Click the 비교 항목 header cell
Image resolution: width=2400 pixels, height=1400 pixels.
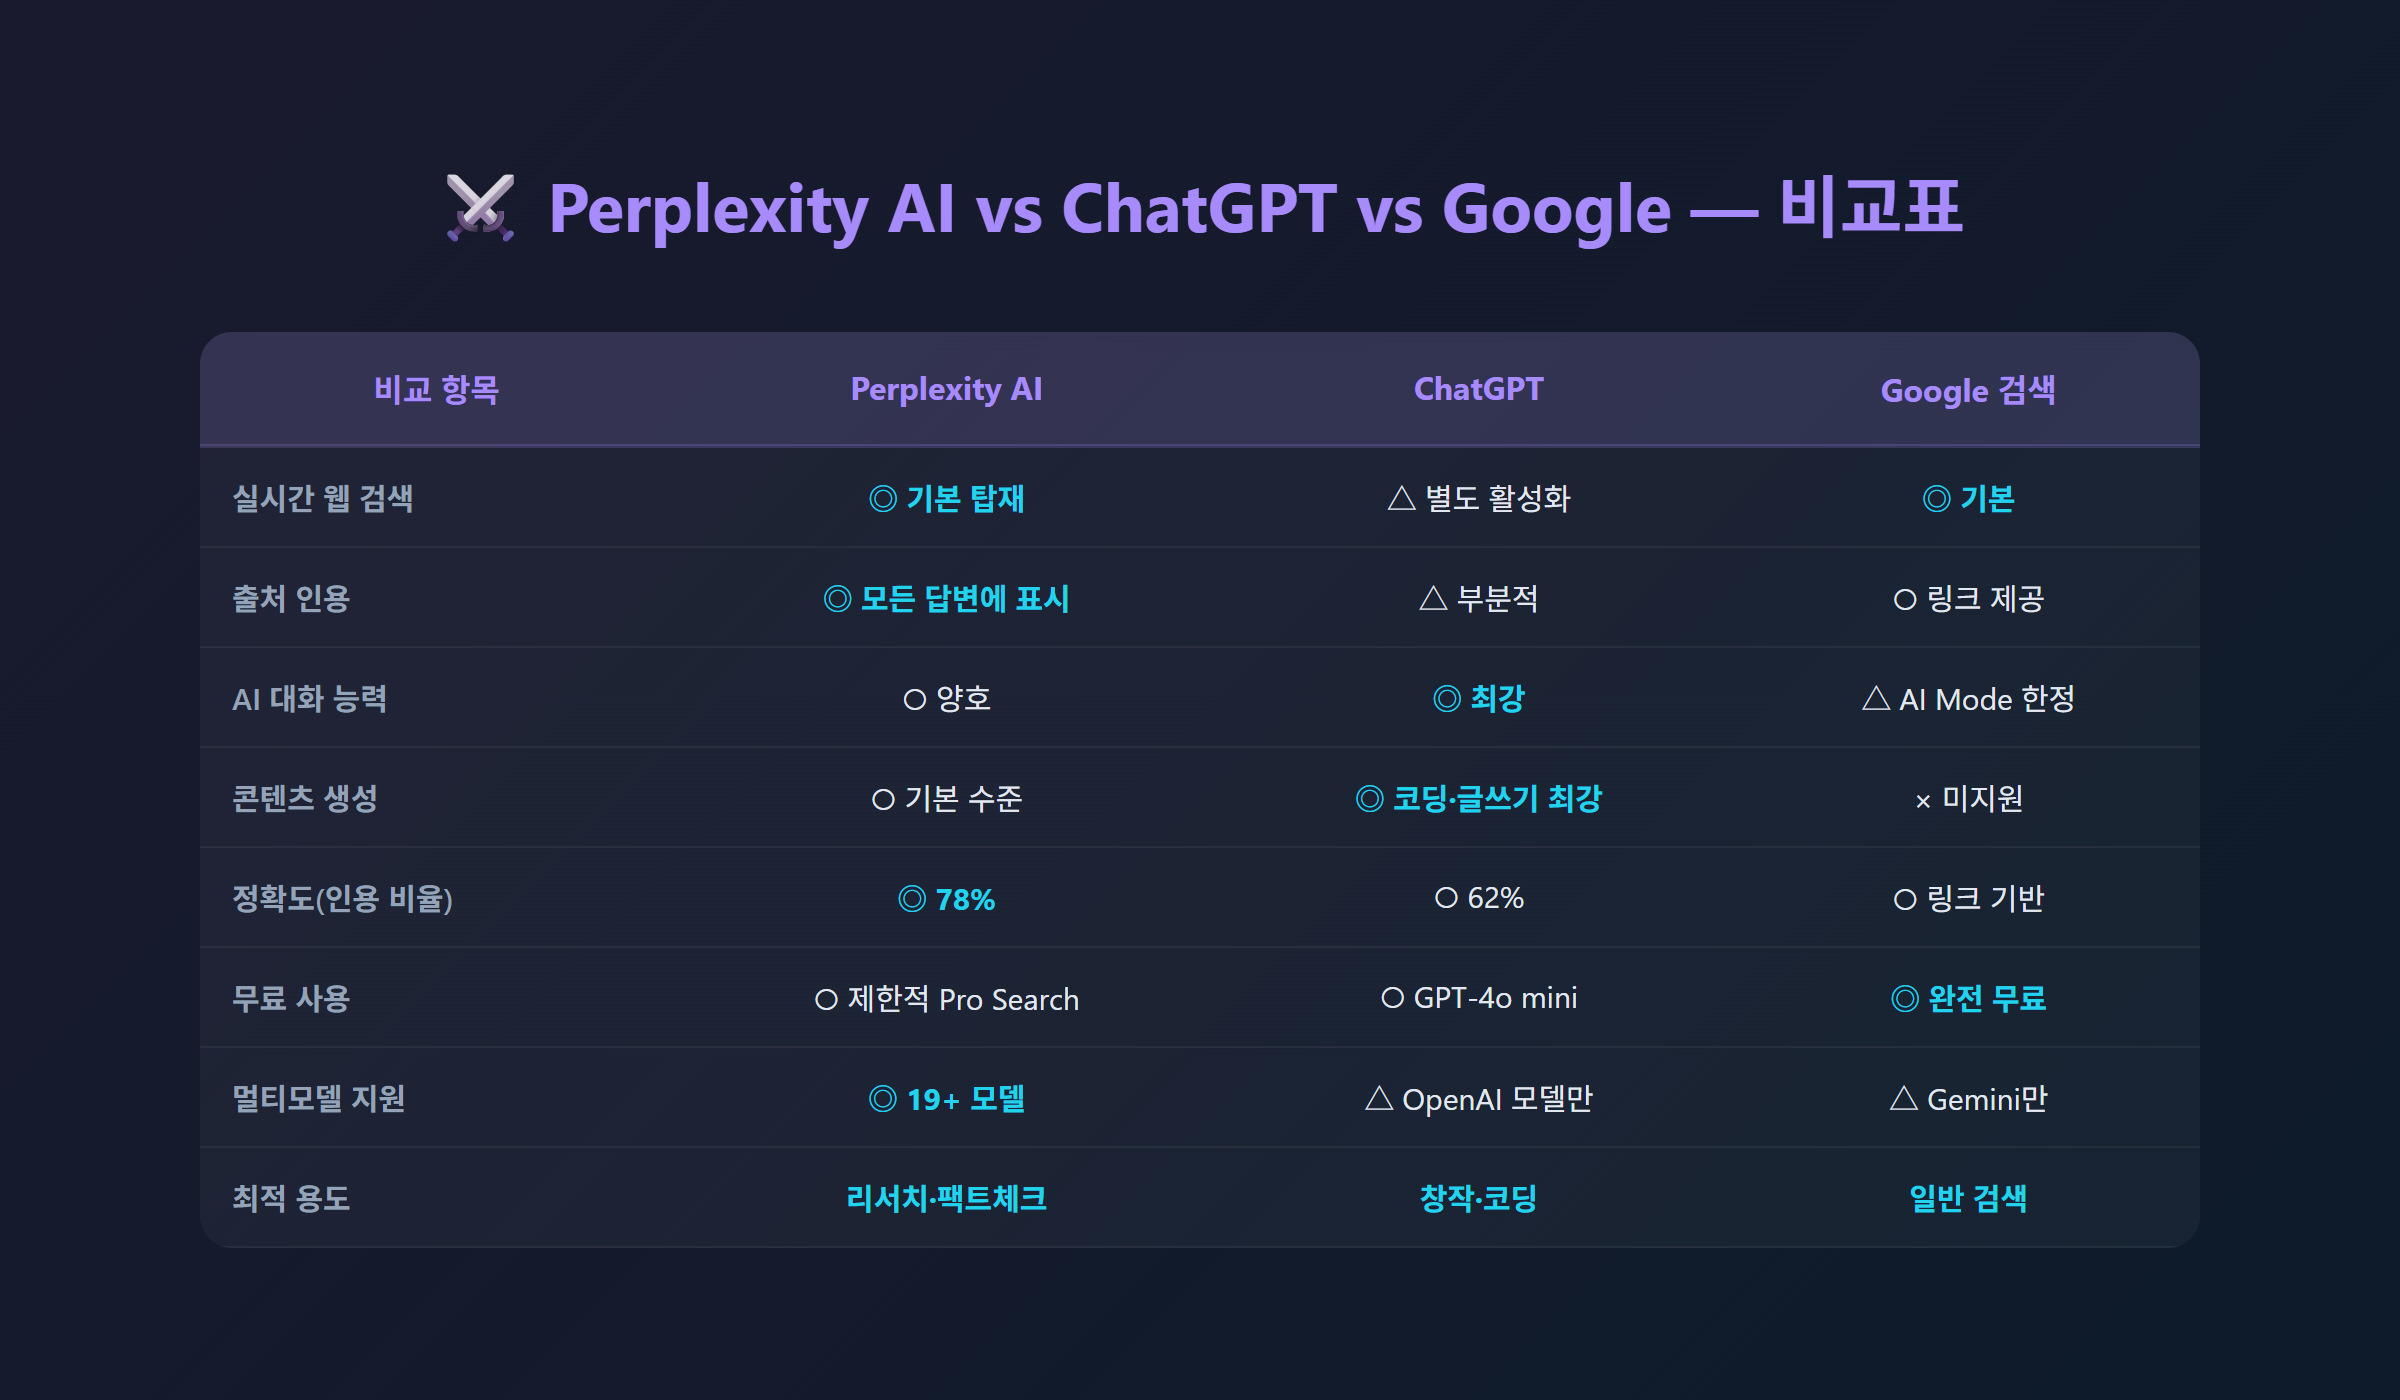coord(436,389)
